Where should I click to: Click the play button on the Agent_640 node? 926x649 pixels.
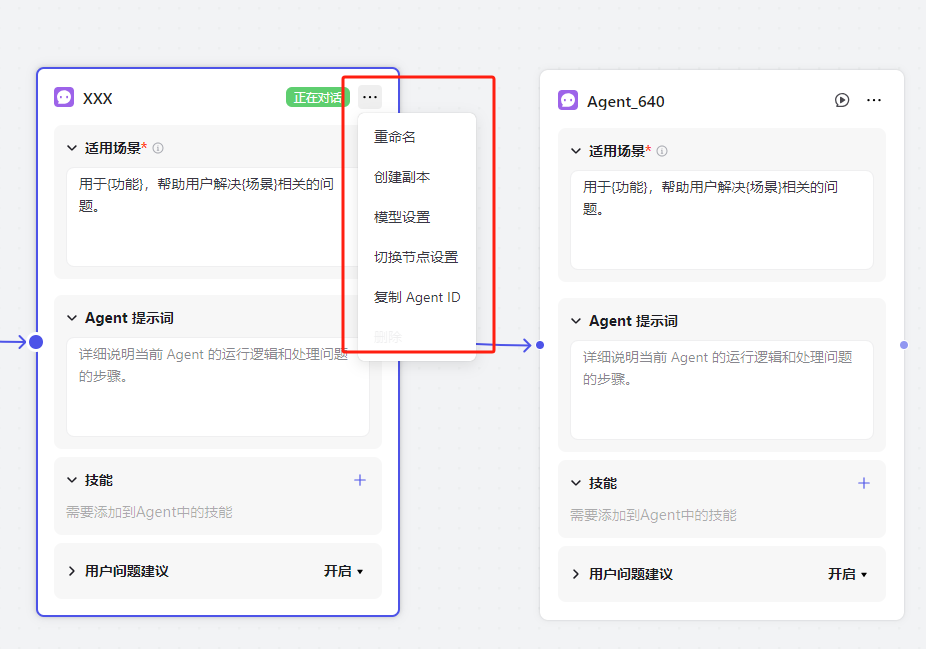[842, 100]
